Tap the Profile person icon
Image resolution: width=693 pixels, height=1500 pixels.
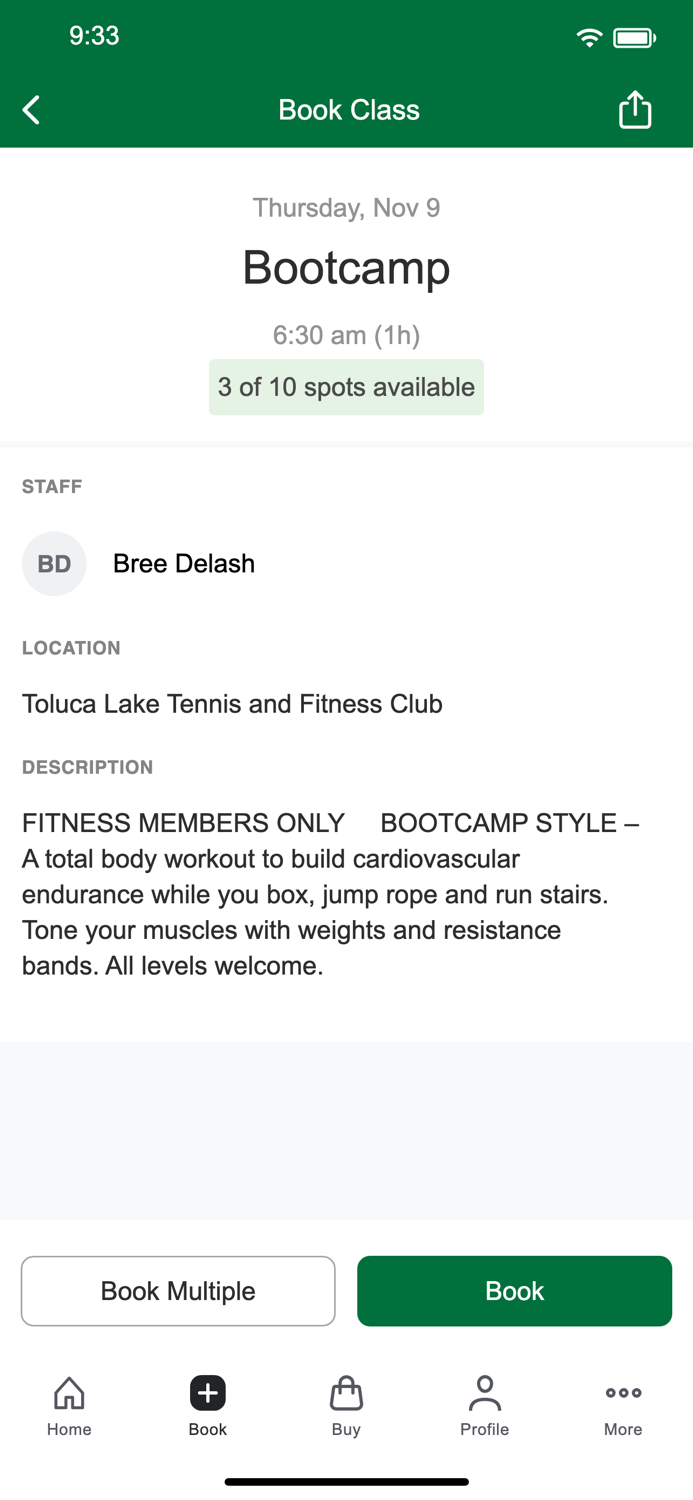tap(484, 1393)
